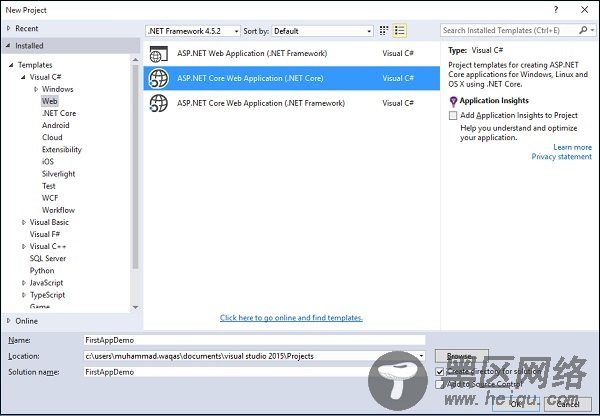Image resolution: width=600 pixels, height=416 pixels.
Task: Open the dialog help question mark
Action: (x=556, y=10)
